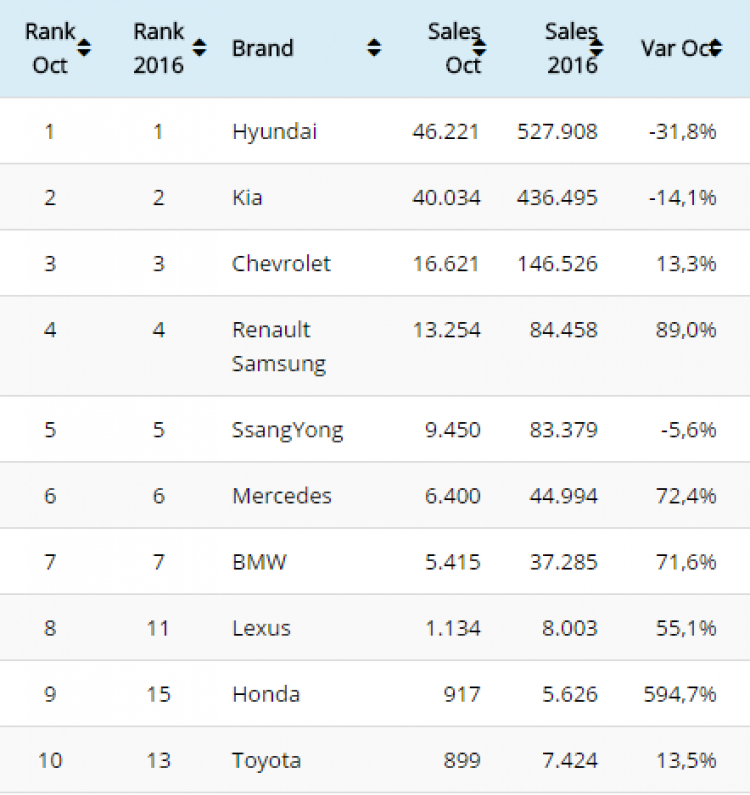Click the BMW brand cell
The width and height of the screenshot is (750, 795).
click(x=259, y=562)
